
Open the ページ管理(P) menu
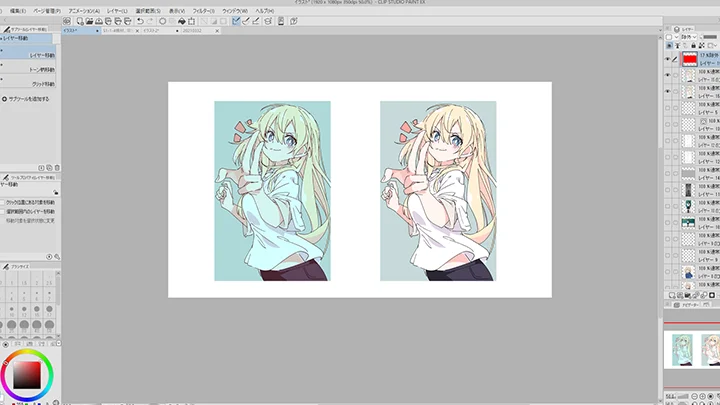[x=47, y=11]
